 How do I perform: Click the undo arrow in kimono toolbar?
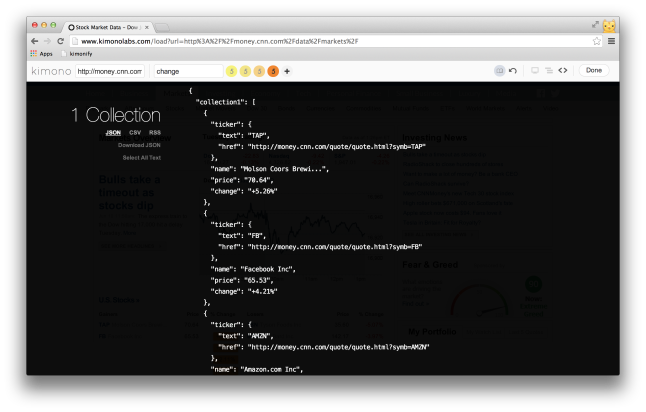(513, 71)
